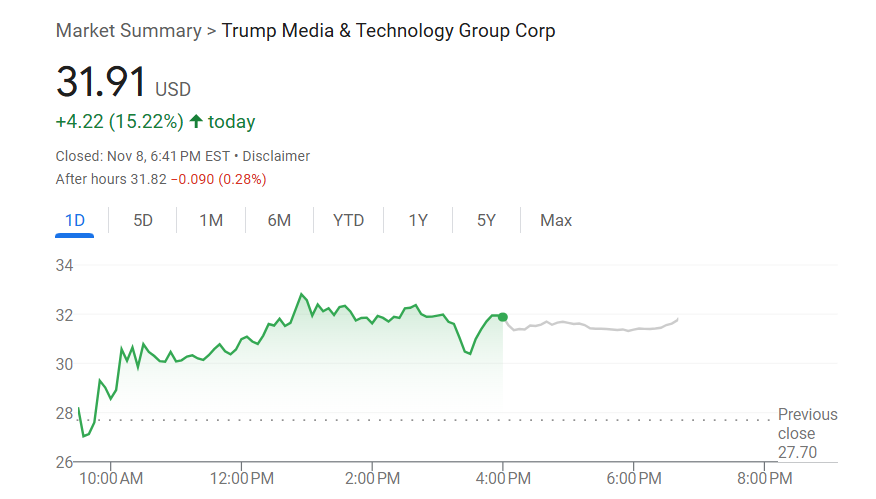
Task: Select the 1D chart range tab
Action: [75, 220]
